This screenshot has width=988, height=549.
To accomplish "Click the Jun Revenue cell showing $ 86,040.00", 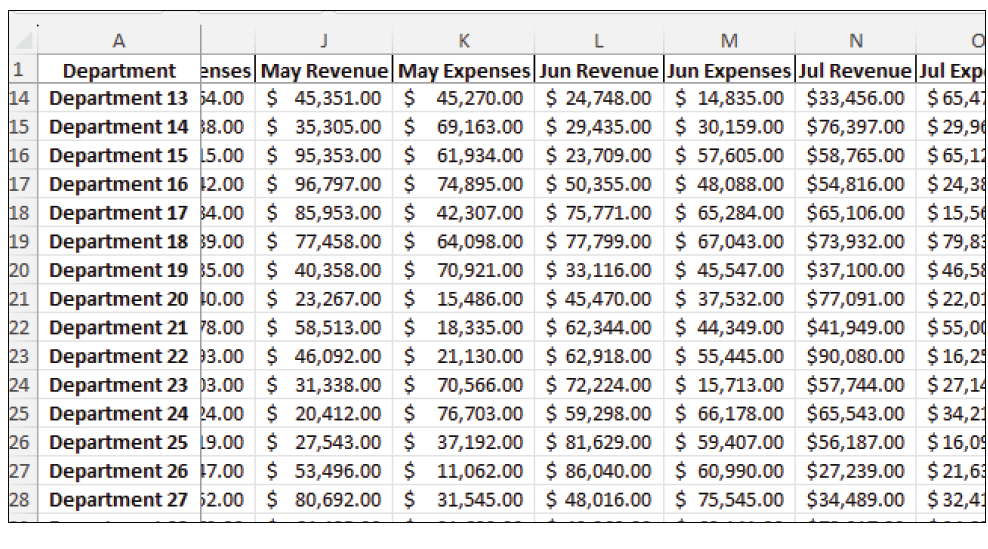I will click(x=598, y=471).
